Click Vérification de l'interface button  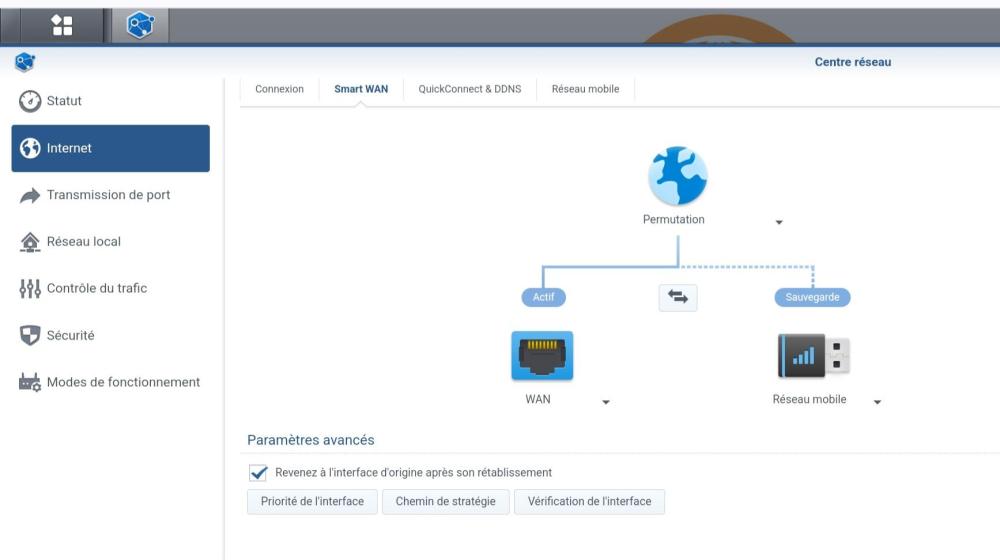pyautogui.click(x=589, y=501)
